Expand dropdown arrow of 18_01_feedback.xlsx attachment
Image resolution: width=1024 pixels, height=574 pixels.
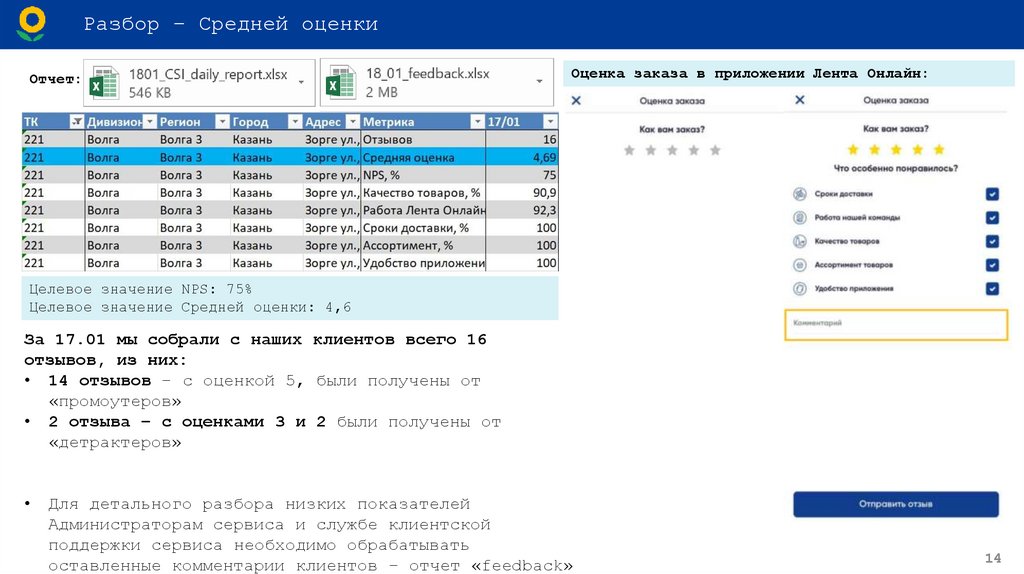(540, 82)
